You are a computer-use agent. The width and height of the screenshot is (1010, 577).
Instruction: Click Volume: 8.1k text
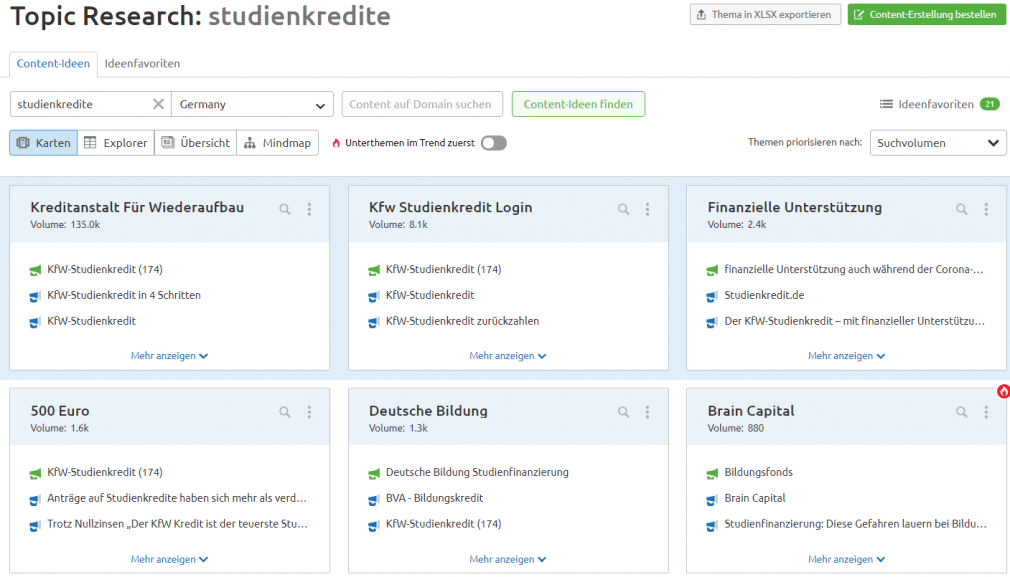tap(398, 225)
